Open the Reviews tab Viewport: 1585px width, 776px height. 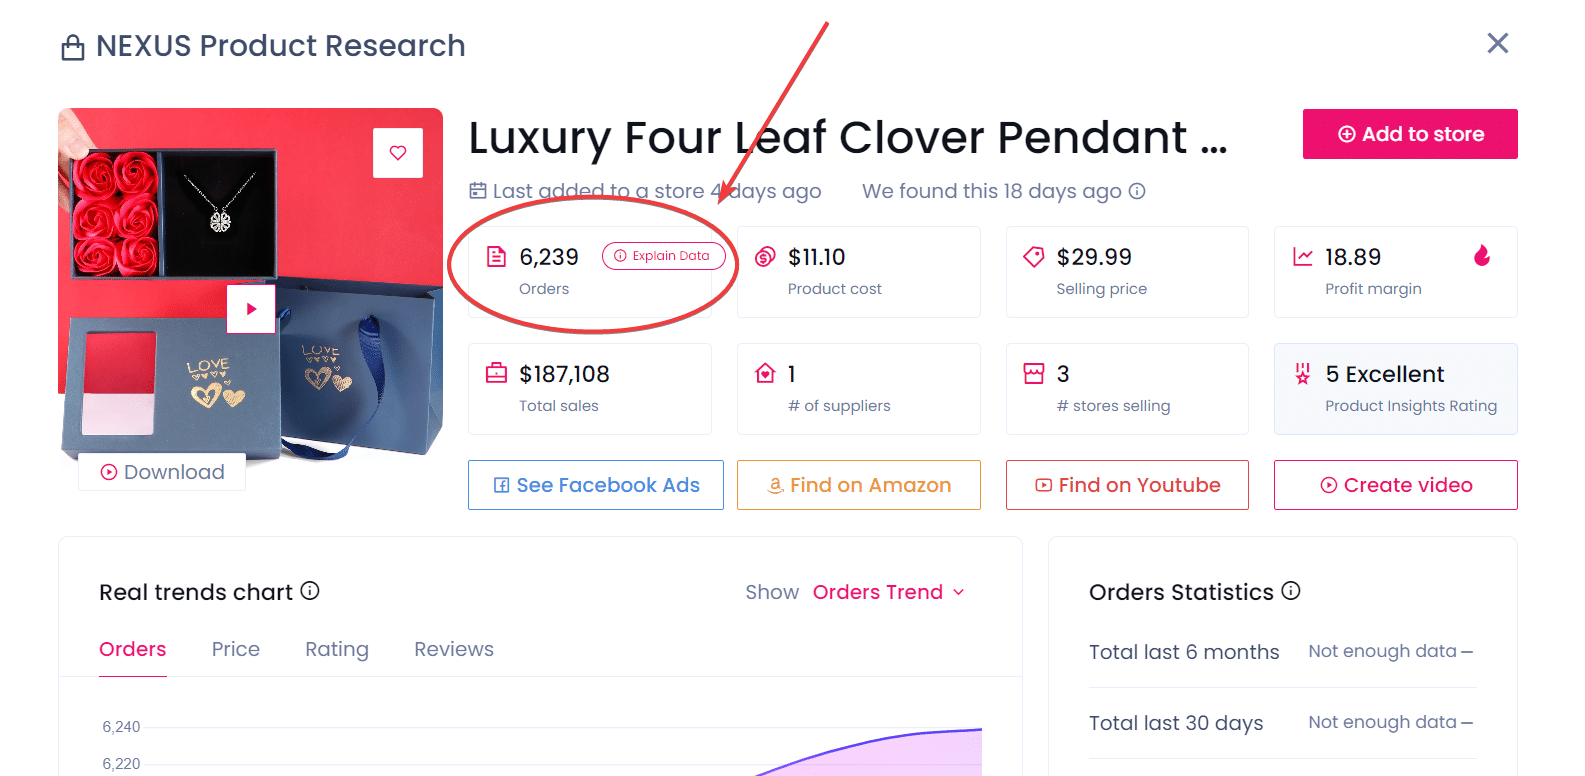point(454,649)
